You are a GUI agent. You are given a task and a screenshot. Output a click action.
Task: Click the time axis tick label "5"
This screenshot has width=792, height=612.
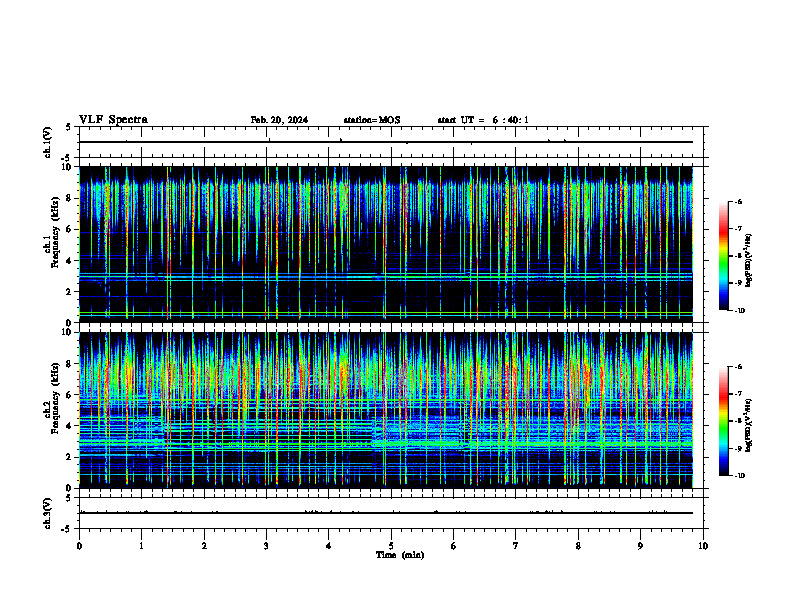point(391,546)
